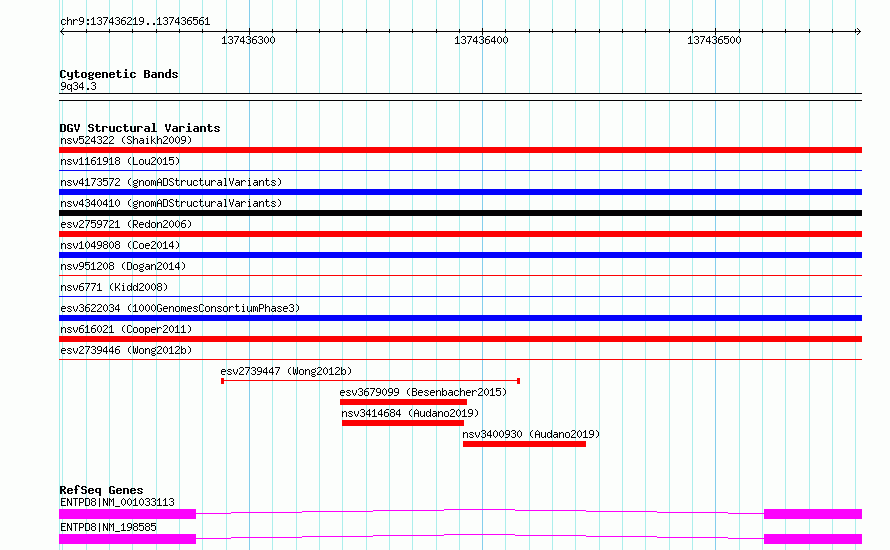
Task: Click the Cytogenetic Bands track heading
Action: coord(119,74)
